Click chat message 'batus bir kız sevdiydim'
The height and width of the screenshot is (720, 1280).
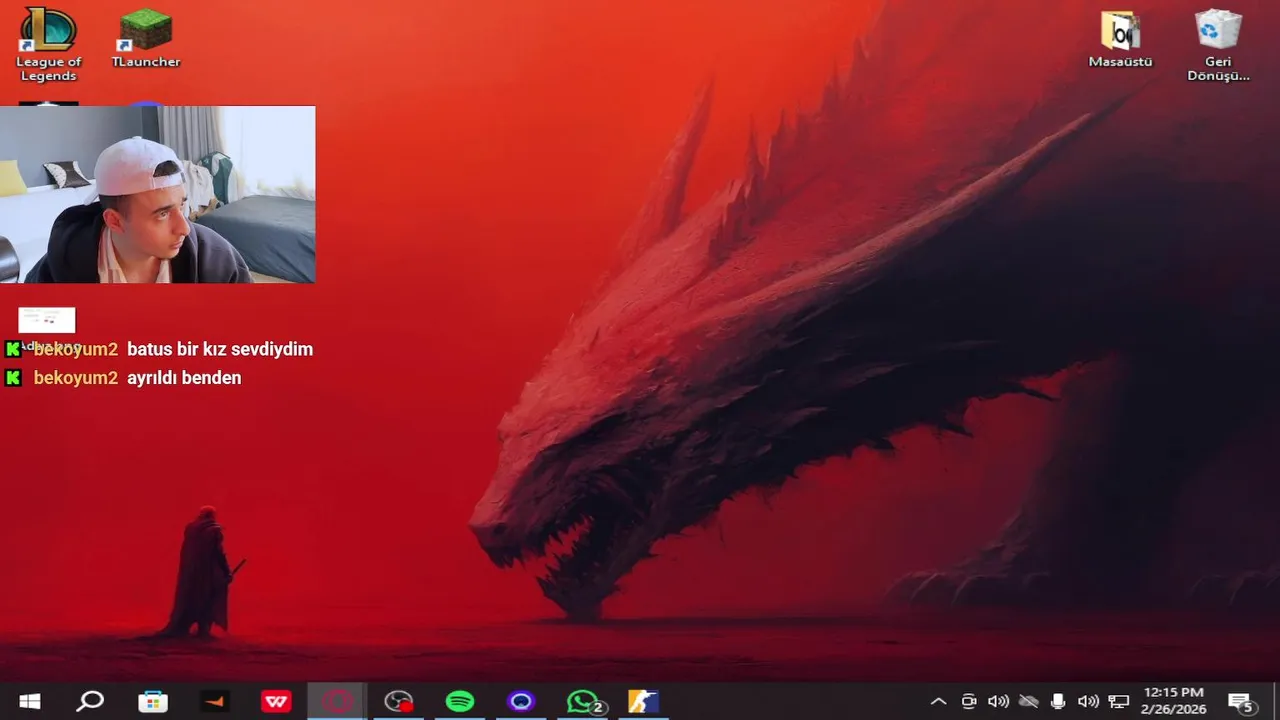tap(220, 349)
